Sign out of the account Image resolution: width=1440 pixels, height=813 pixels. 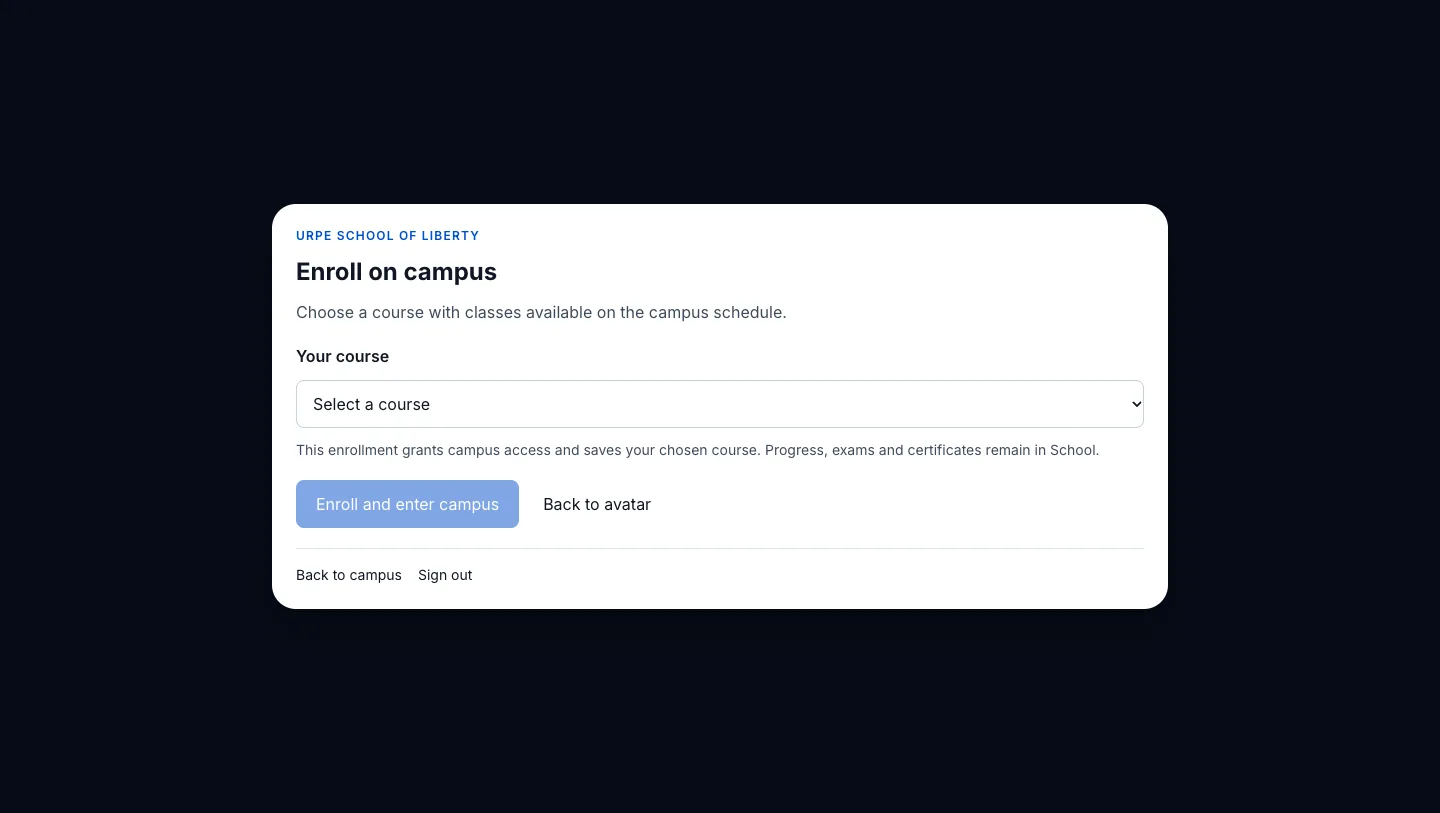445,575
